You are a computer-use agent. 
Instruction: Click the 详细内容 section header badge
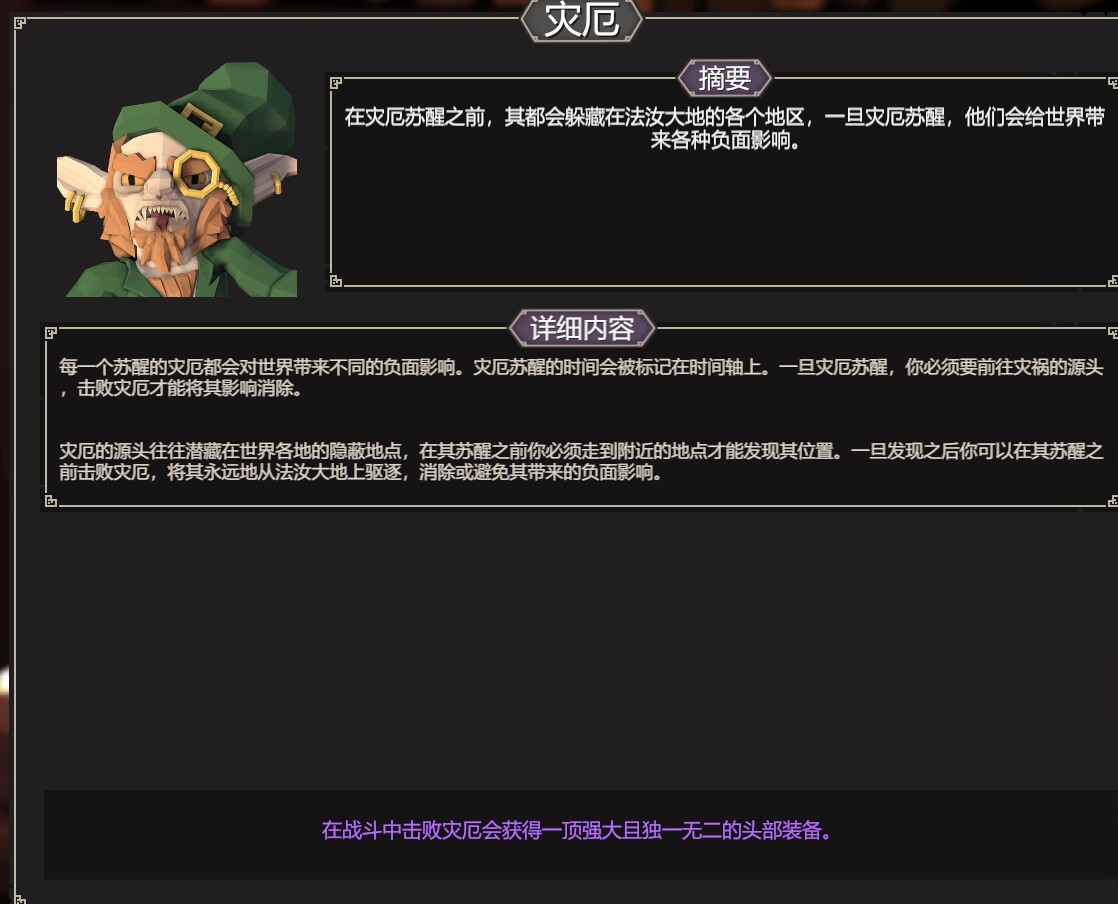582,329
